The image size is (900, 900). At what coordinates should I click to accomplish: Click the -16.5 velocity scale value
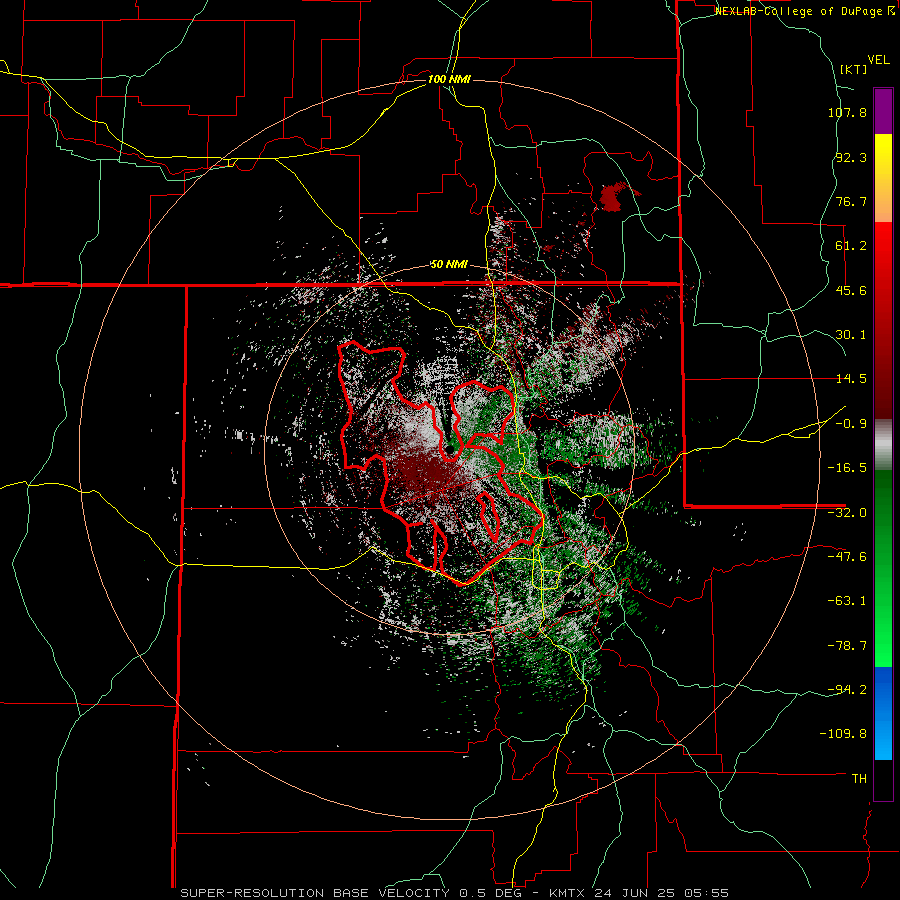tap(847, 468)
